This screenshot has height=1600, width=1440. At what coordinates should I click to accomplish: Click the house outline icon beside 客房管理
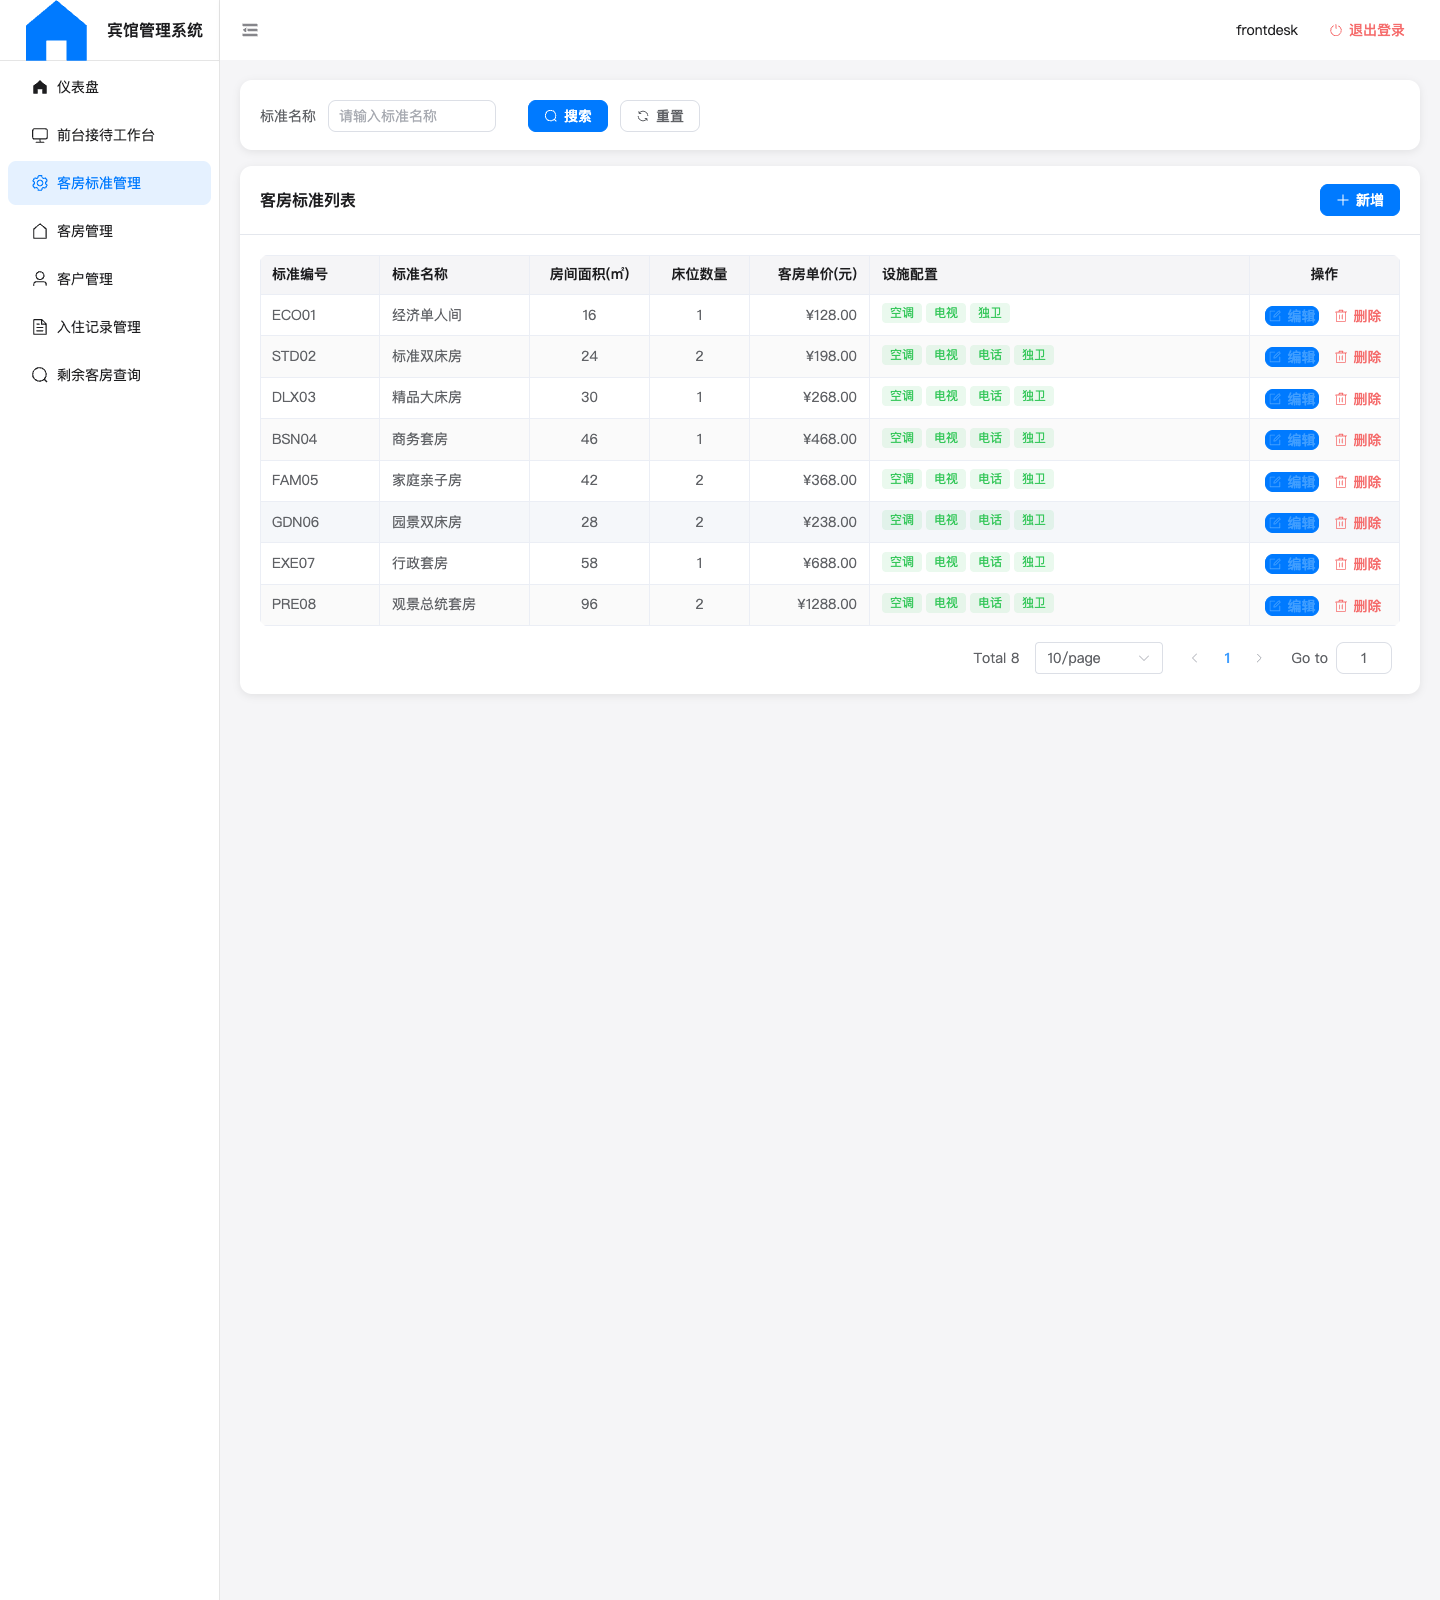pos(40,231)
